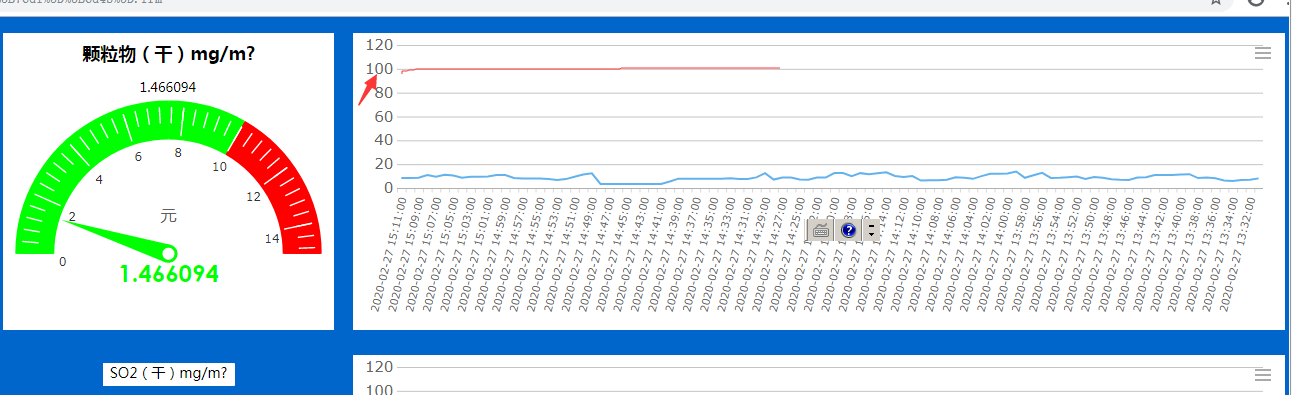Click the blue help question-mark icon
Screen dimensions: 1292x395
coord(849,230)
